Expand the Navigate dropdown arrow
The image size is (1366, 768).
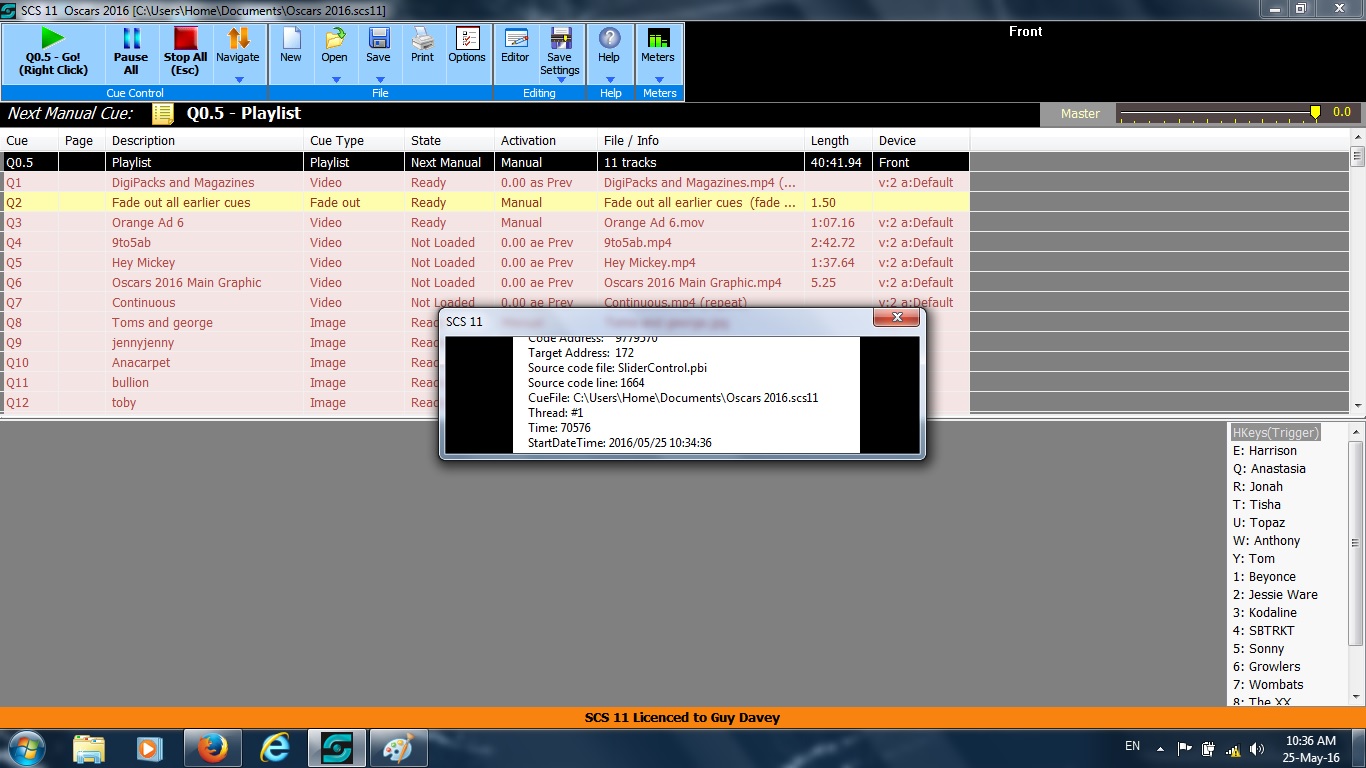[x=238, y=80]
